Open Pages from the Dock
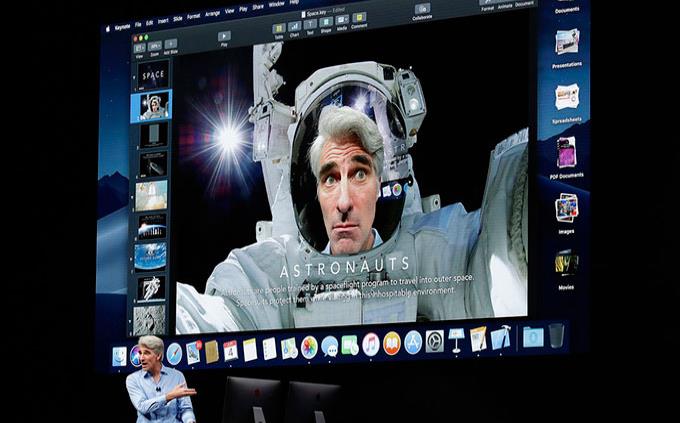 pos(478,338)
